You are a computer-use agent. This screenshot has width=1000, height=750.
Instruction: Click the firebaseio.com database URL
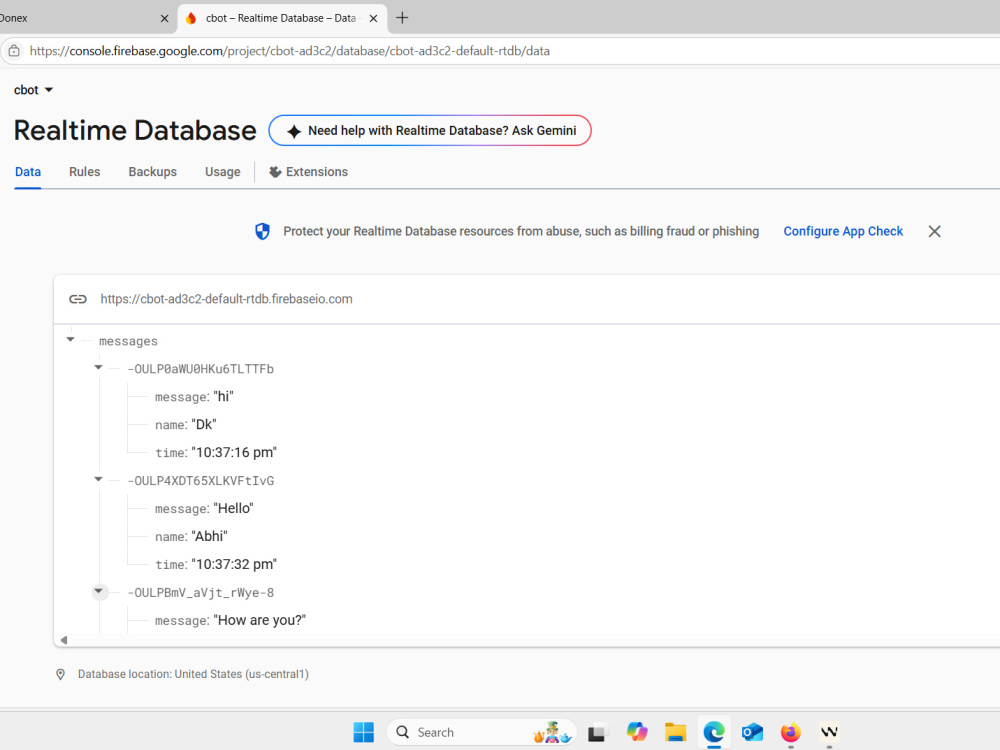(226, 299)
